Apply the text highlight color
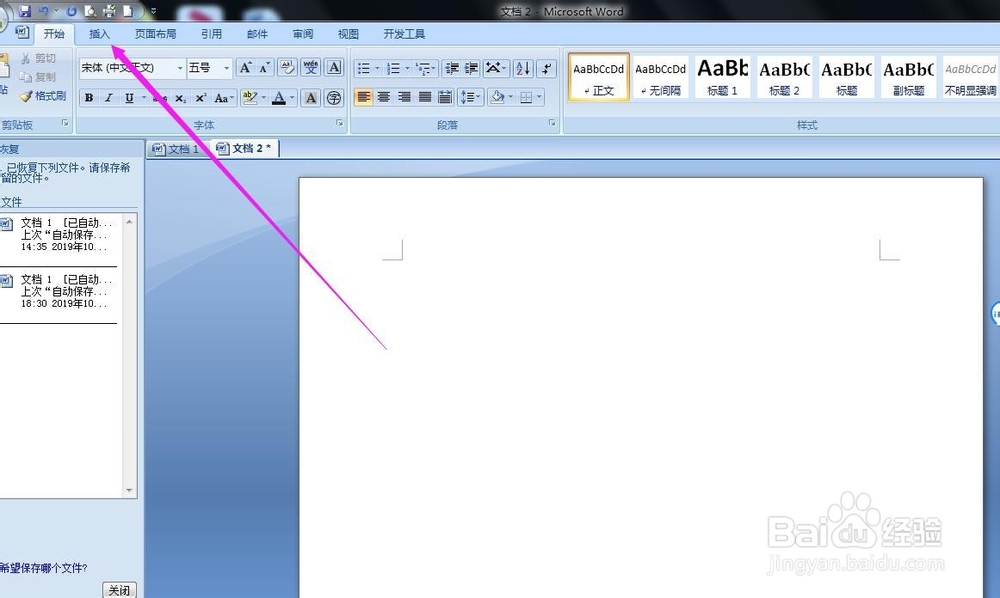This screenshot has height=598, width=1000. pyautogui.click(x=249, y=98)
